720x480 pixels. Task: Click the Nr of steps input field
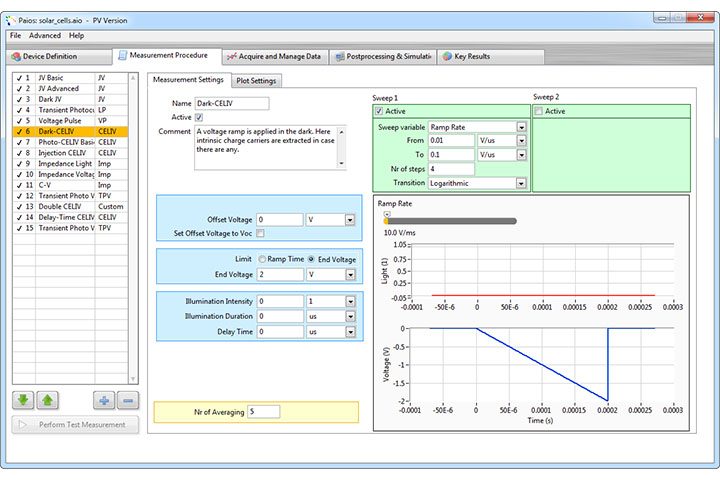(x=451, y=169)
